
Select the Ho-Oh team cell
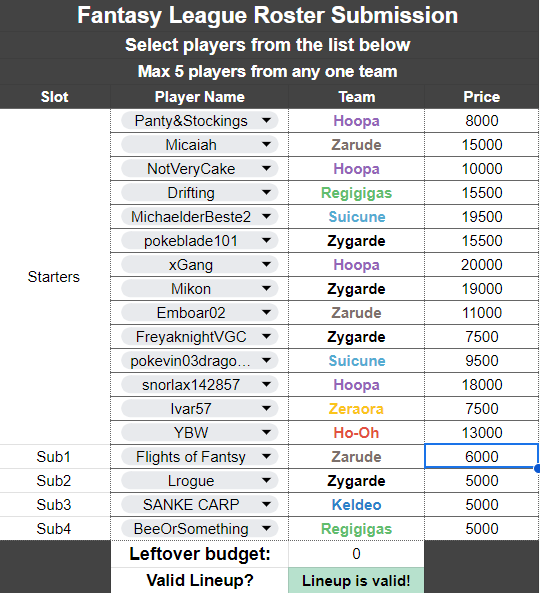[356, 433]
